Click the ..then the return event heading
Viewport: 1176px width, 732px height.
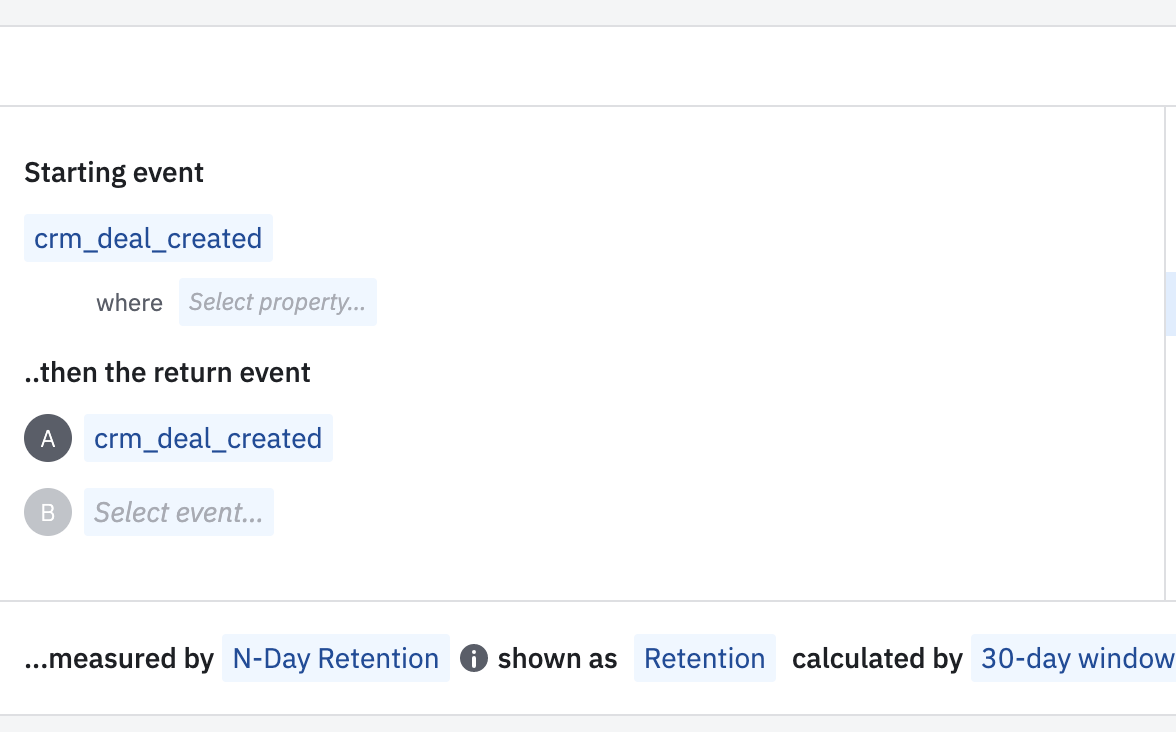(x=167, y=373)
